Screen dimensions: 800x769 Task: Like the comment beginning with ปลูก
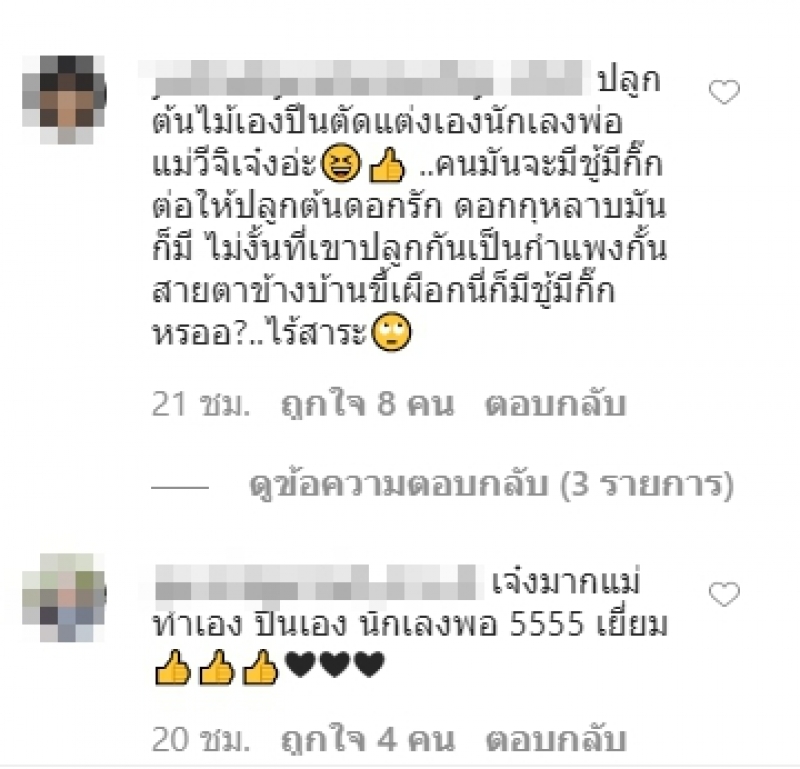click(724, 92)
